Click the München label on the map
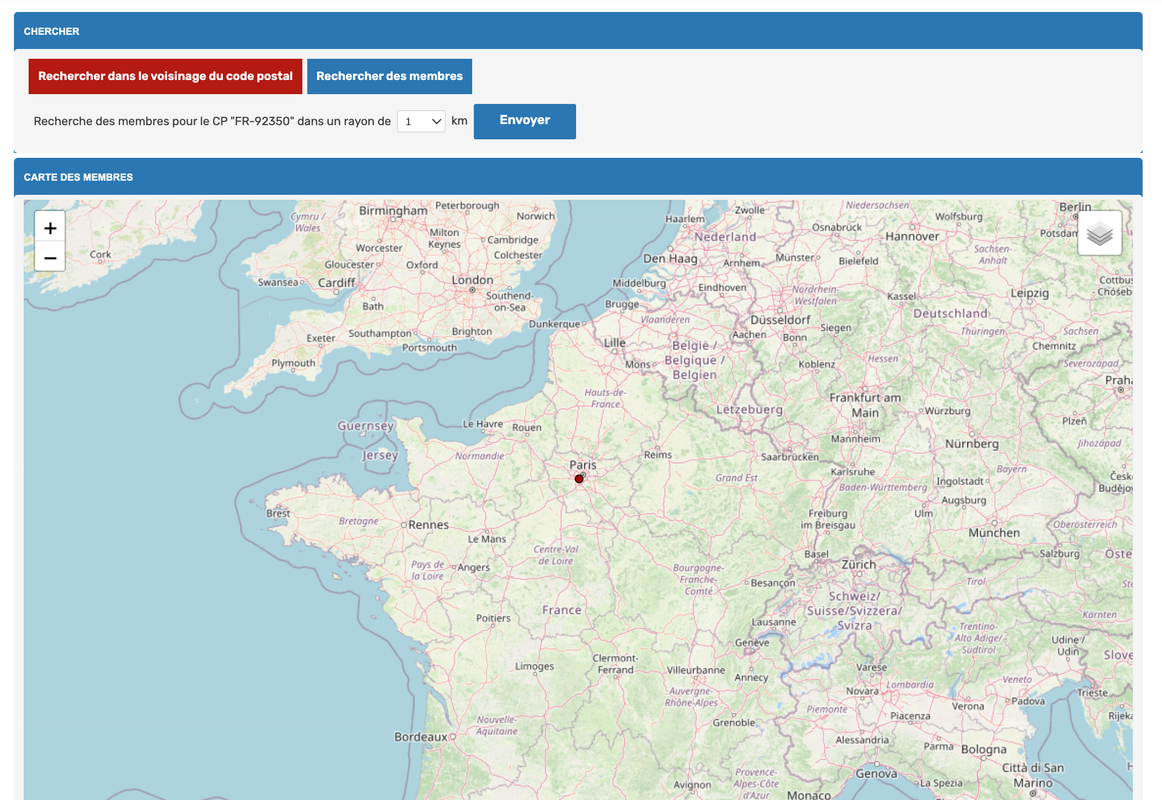This screenshot has width=1162, height=800. pos(994,533)
